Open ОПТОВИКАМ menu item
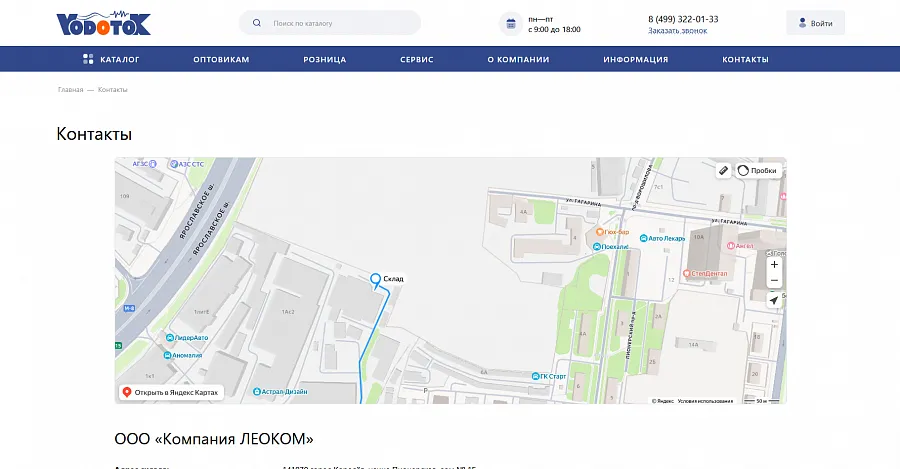The image size is (900, 469). (221, 59)
